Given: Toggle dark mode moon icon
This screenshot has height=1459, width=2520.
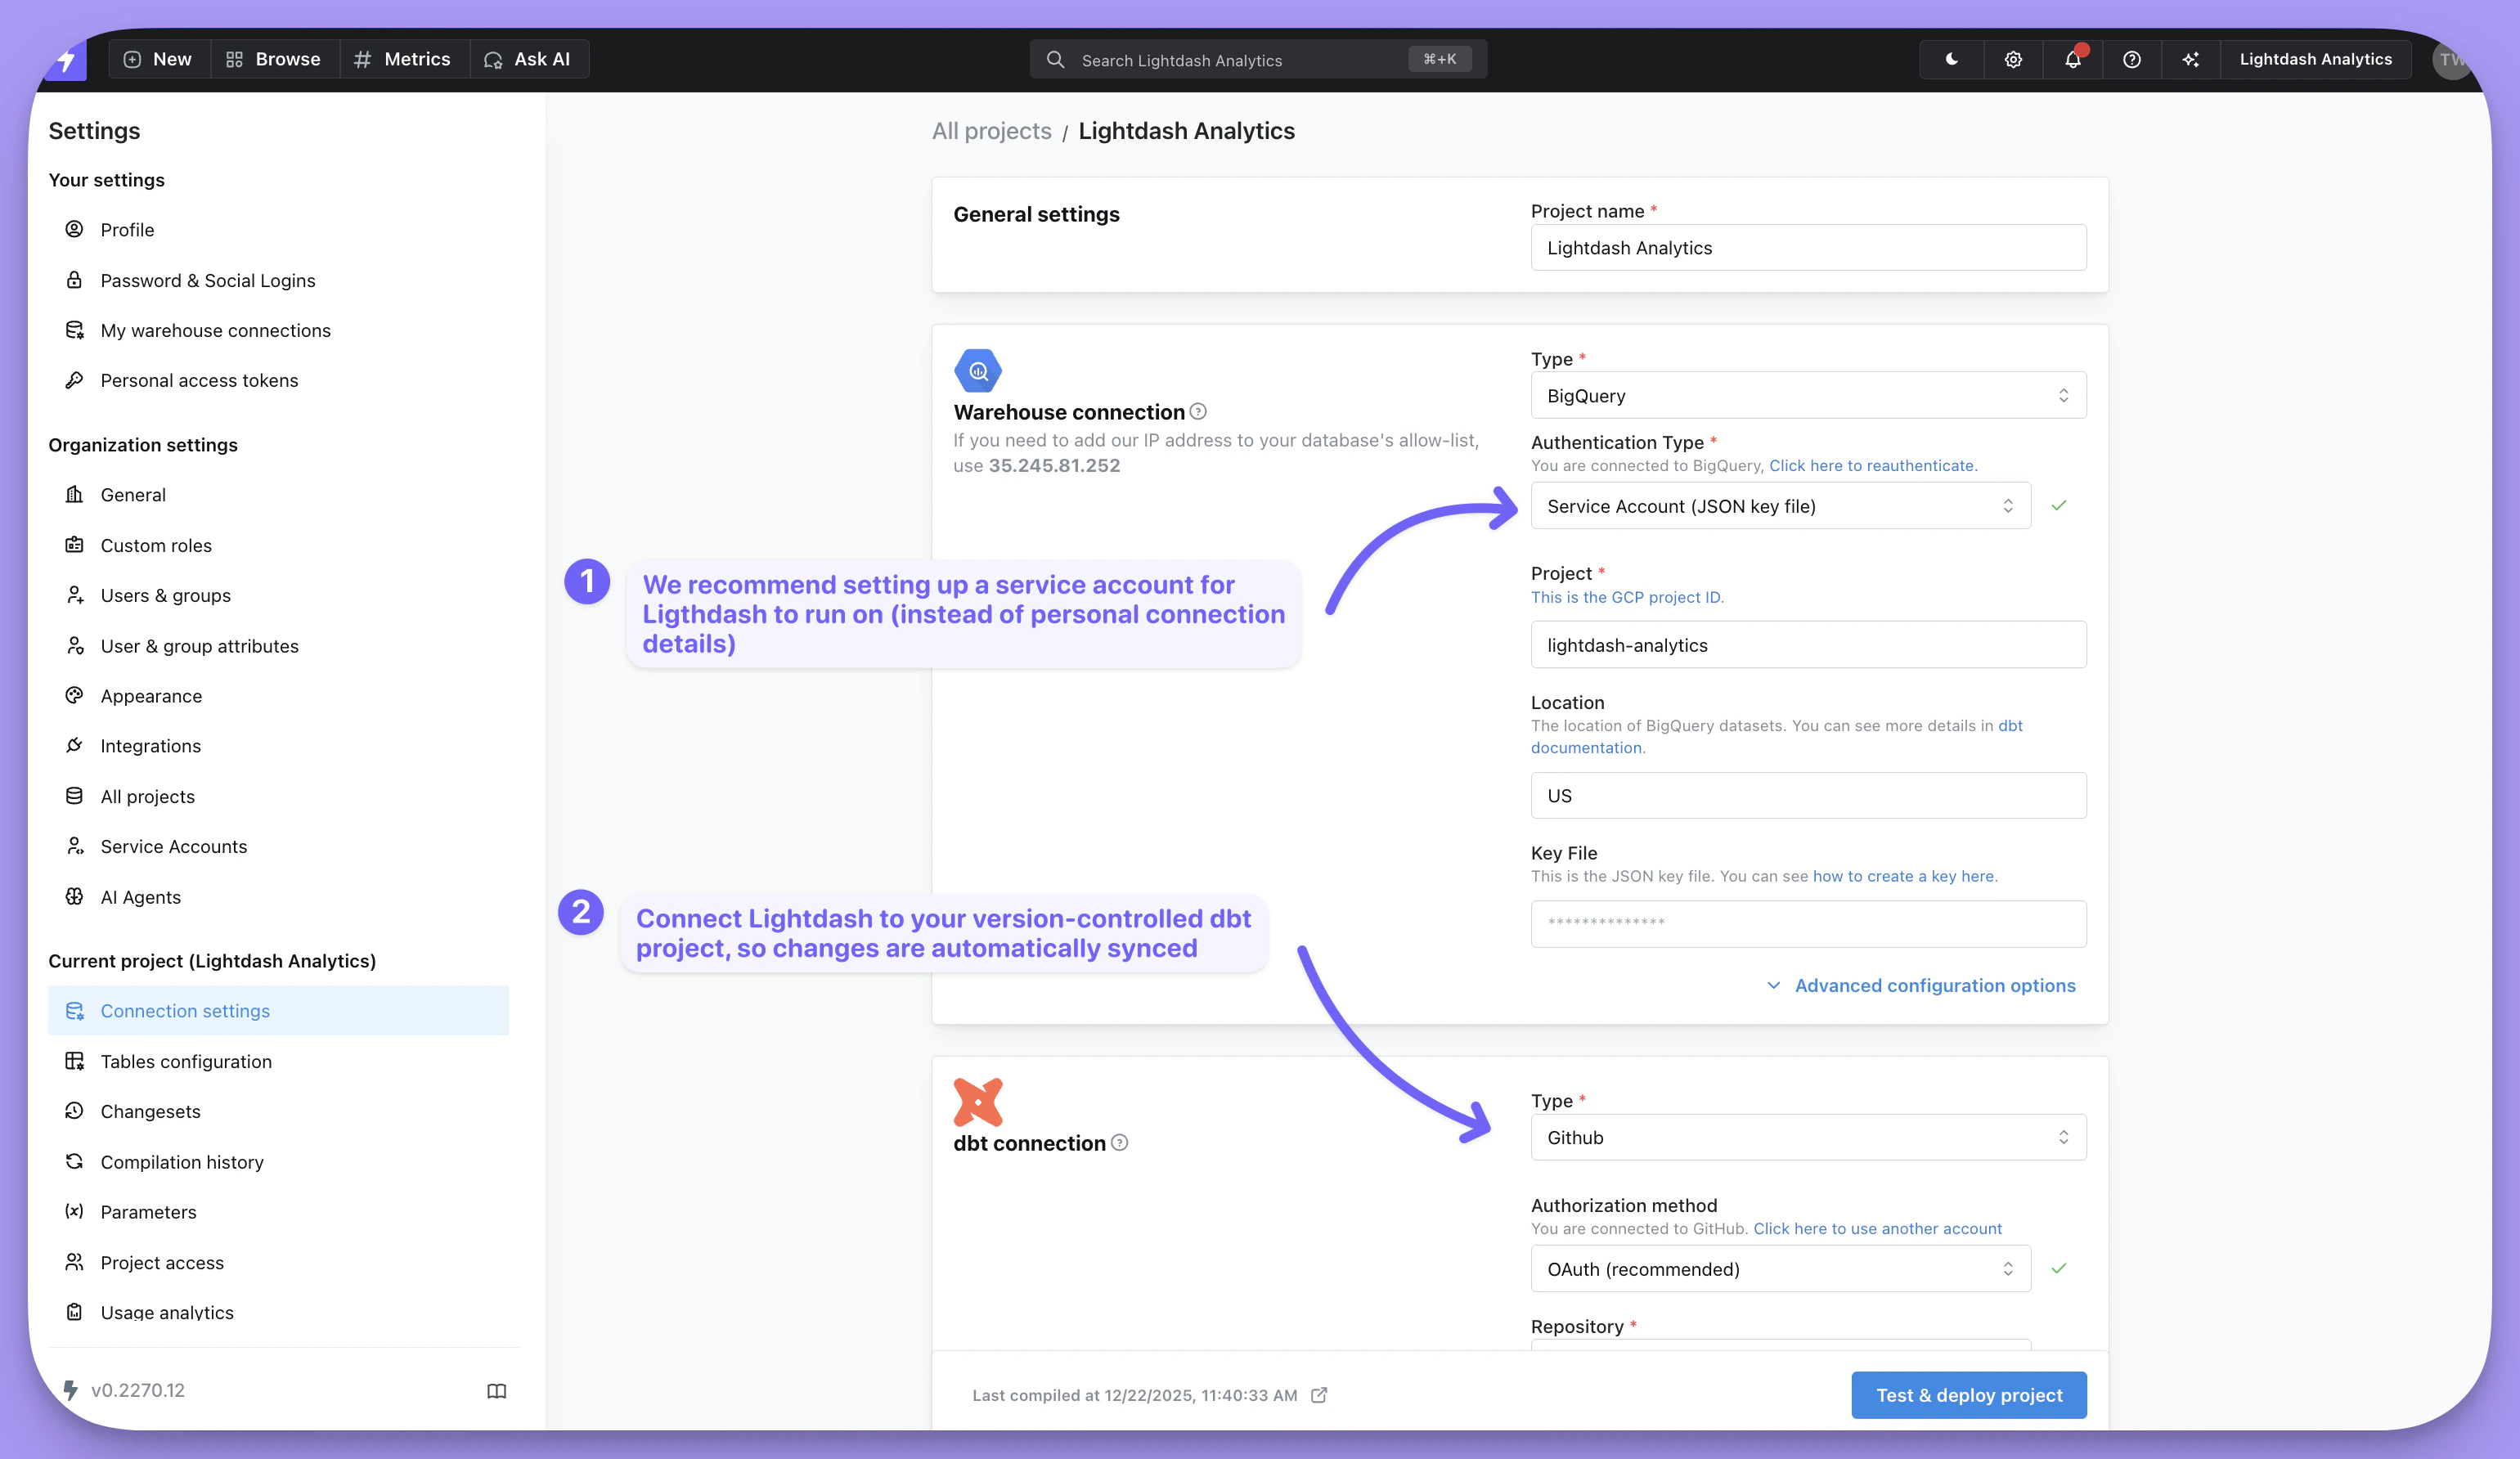Looking at the screenshot, I should click(x=1951, y=59).
